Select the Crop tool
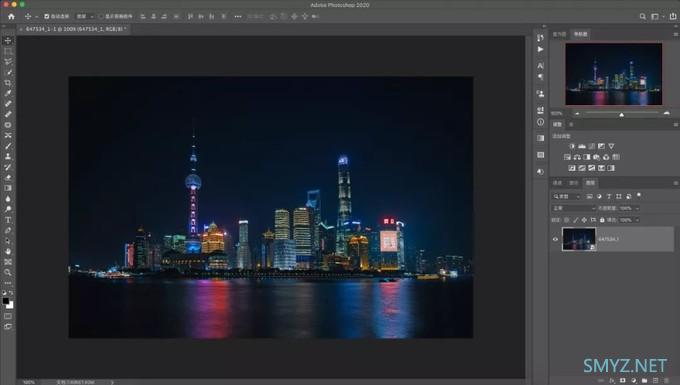Screen dimensions: 680x385 click(x=8, y=83)
